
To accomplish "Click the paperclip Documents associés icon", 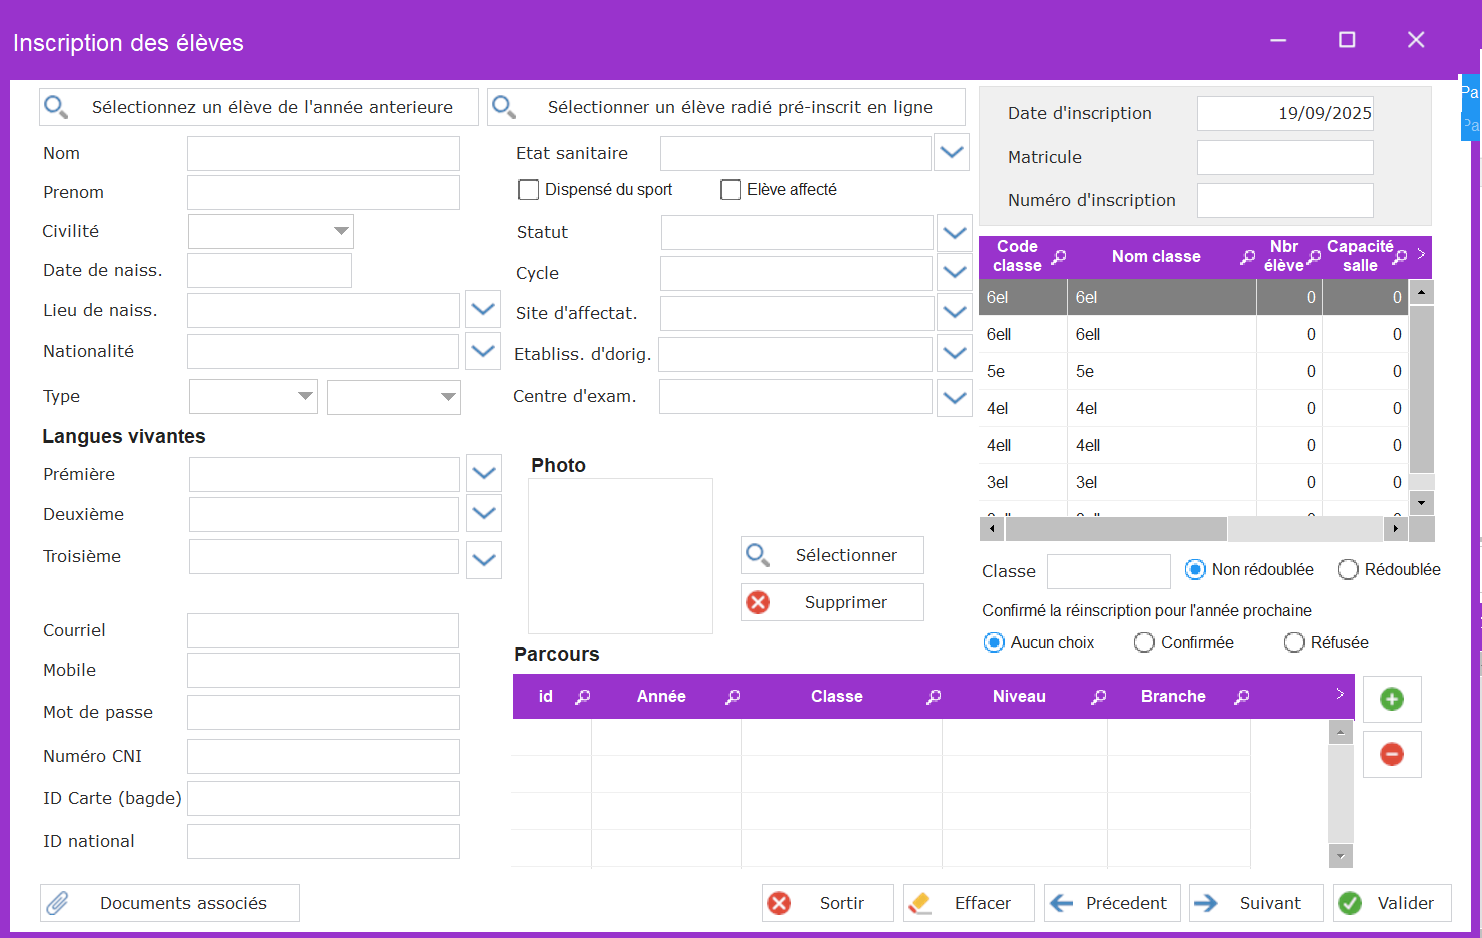I will tap(58, 903).
